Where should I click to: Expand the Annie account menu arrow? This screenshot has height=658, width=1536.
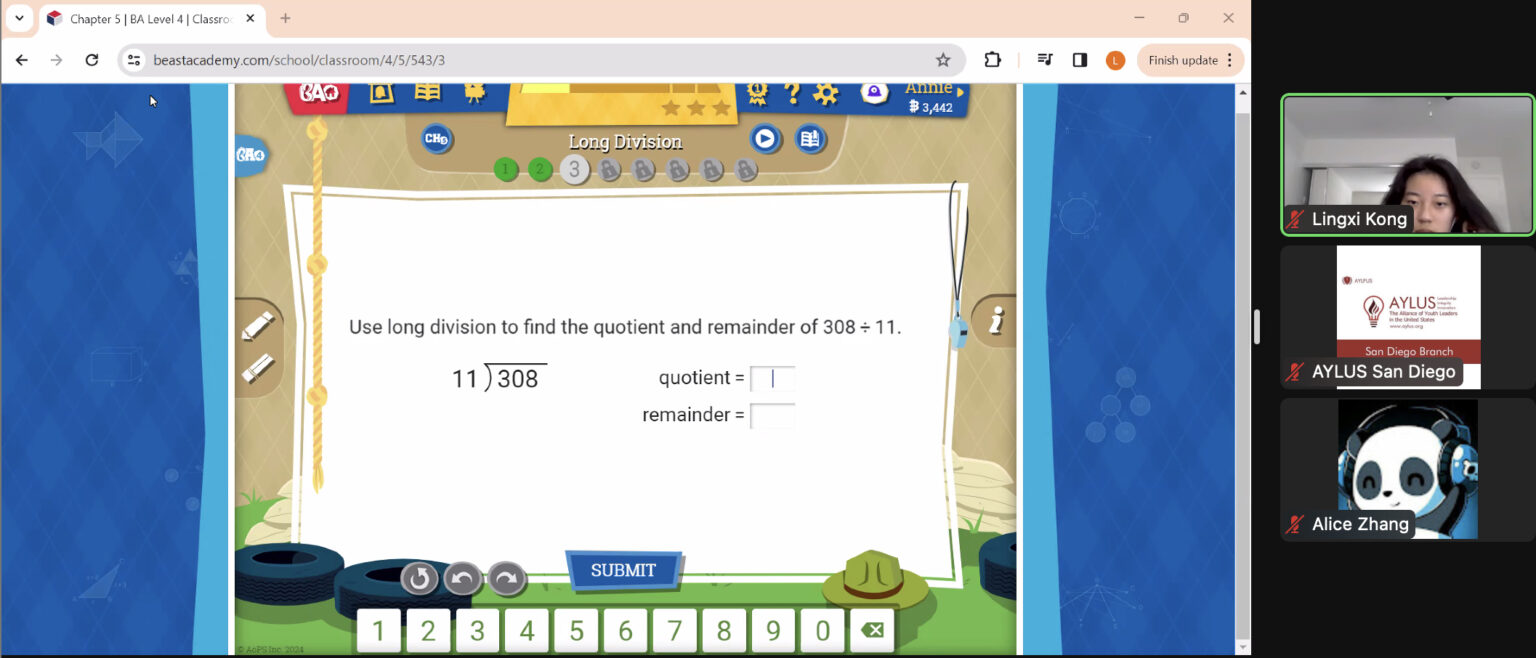(x=961, y=92)
